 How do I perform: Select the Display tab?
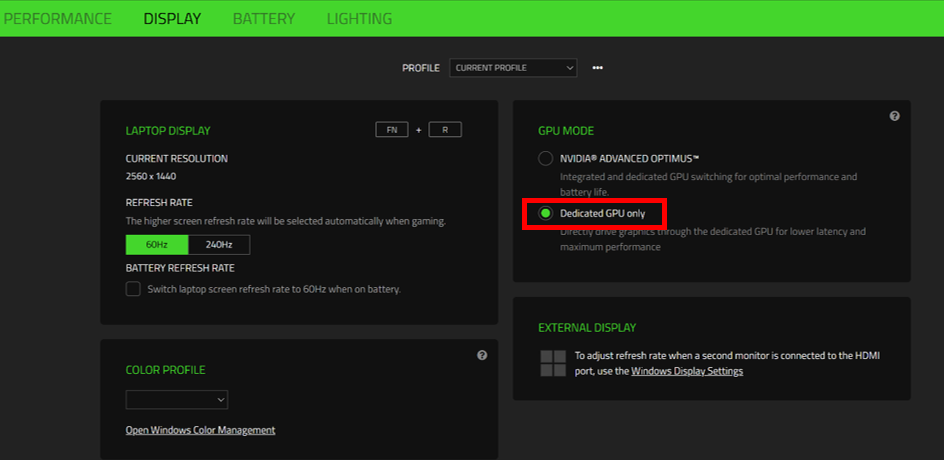(x=172, y=19)
